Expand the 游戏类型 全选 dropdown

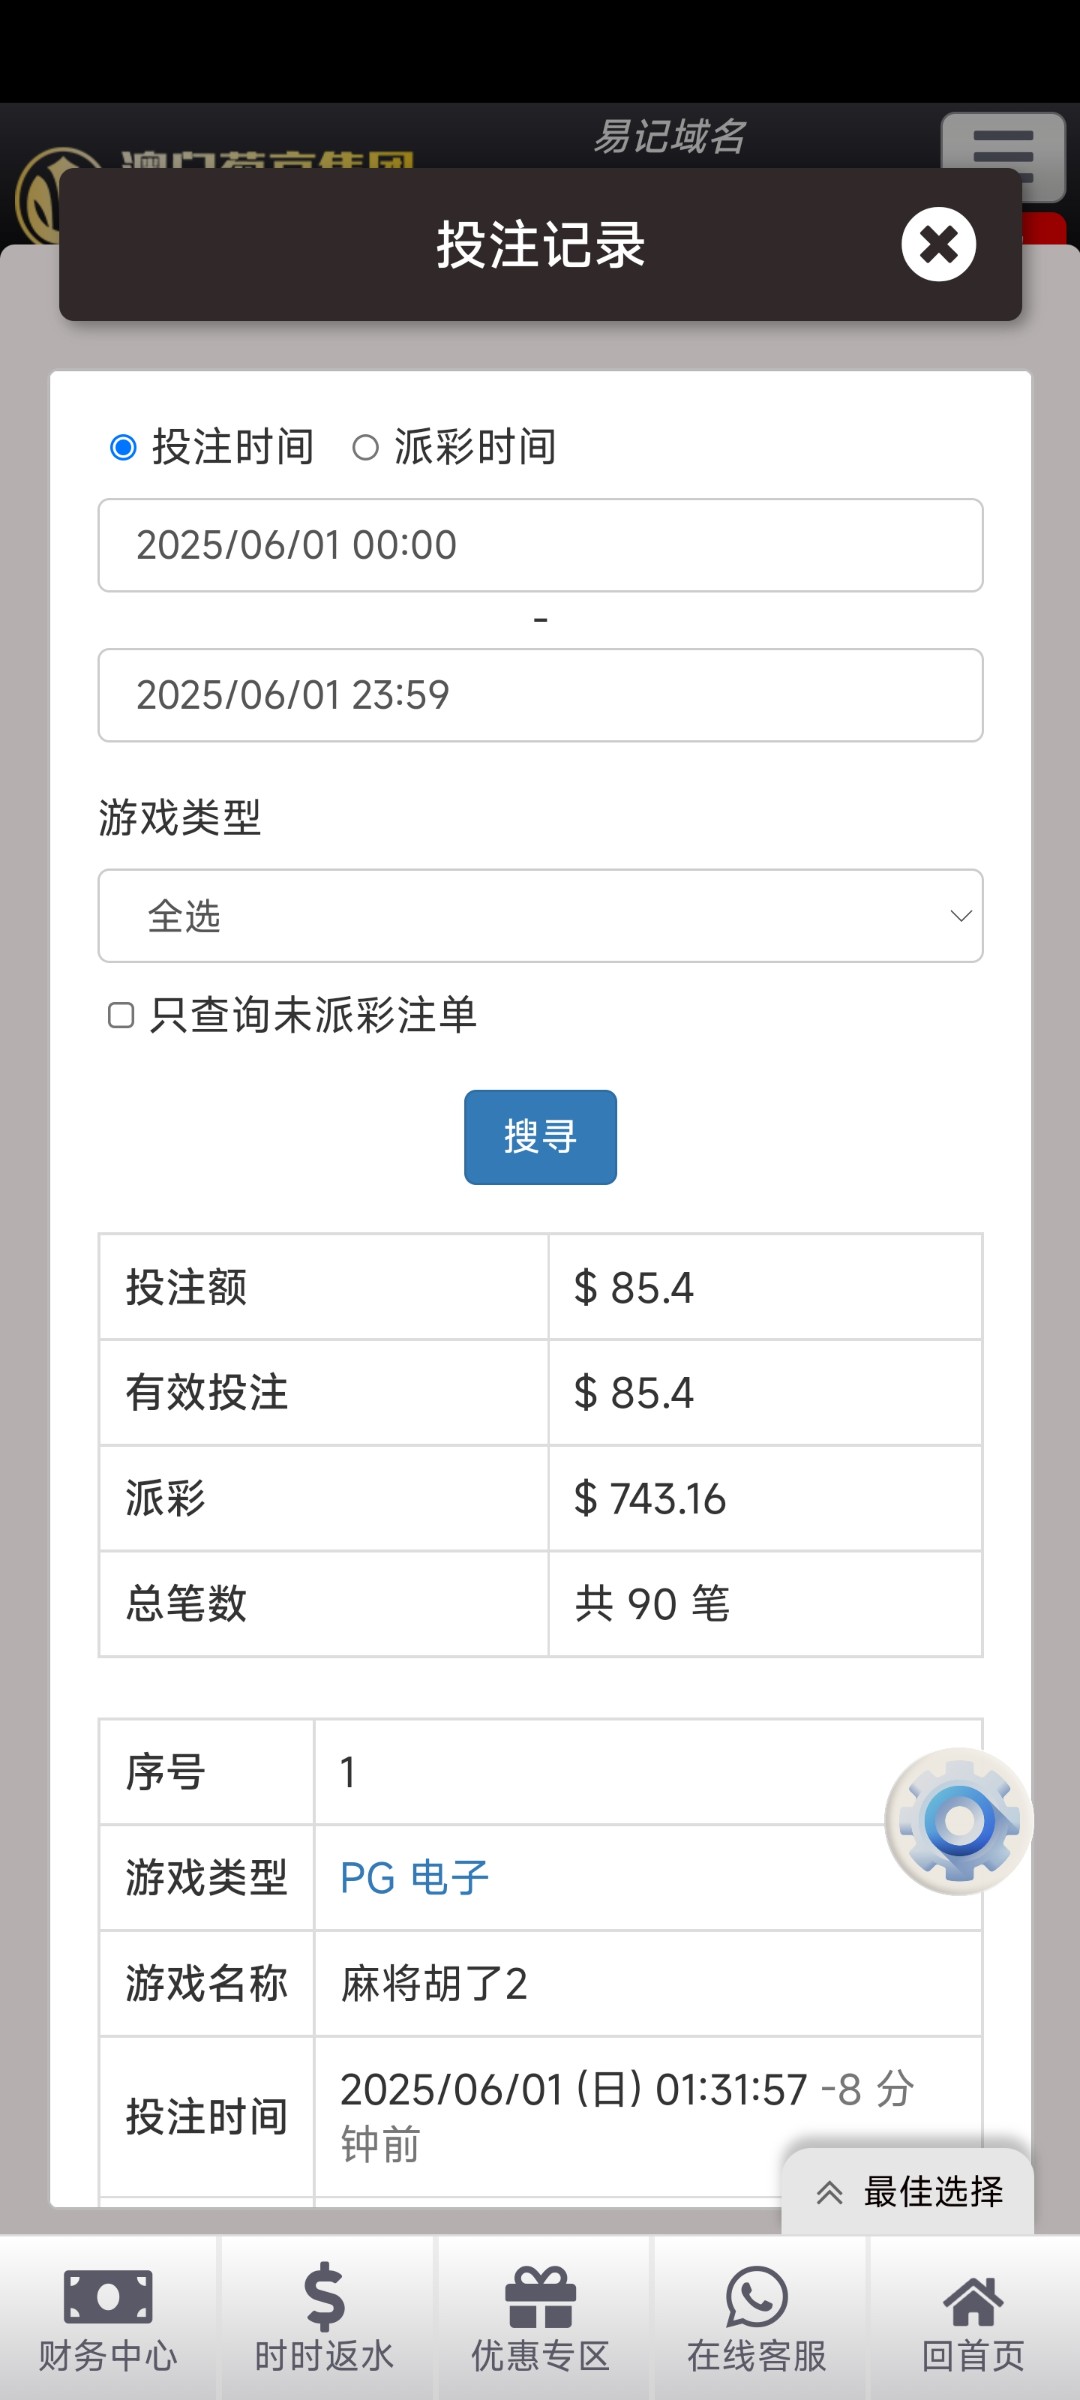[x=540, y=916]
